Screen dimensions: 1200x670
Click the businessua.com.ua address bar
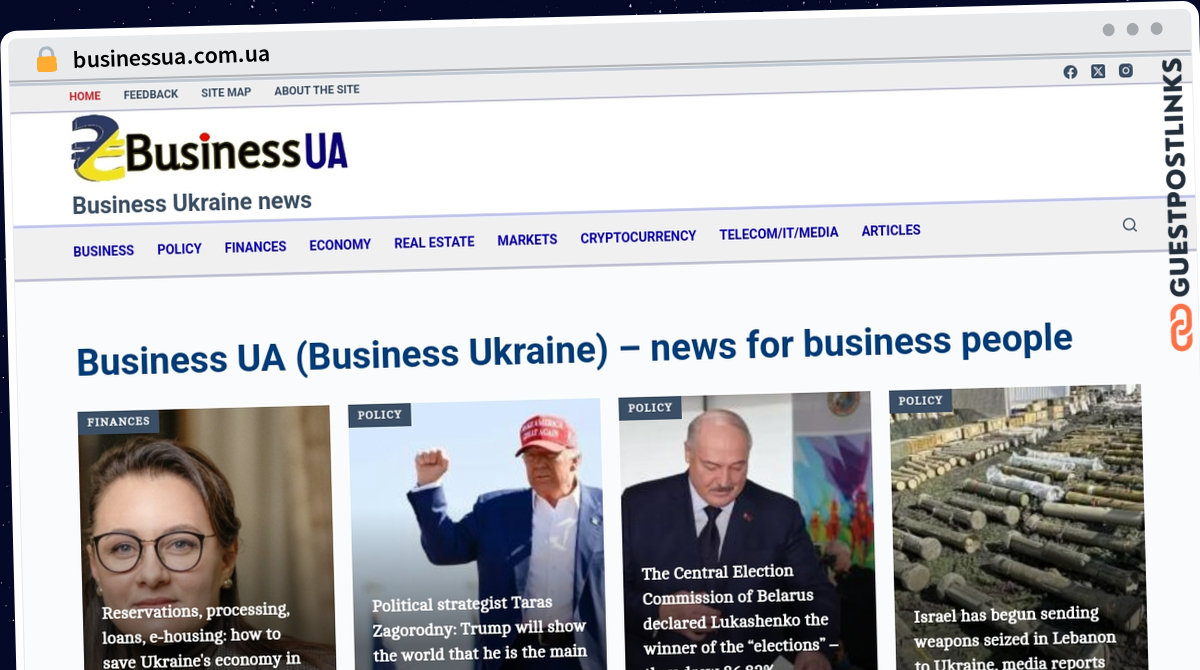coord(171,57)
